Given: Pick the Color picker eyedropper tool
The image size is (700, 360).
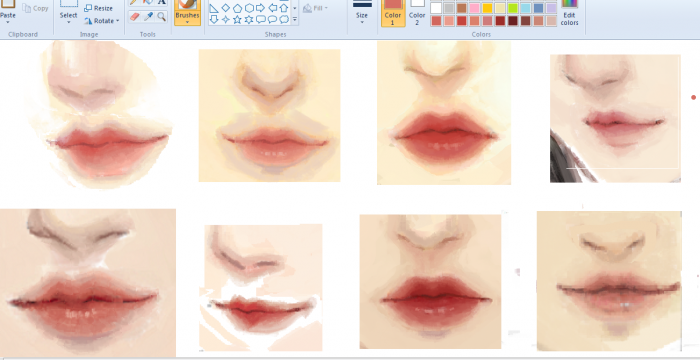Looking at the screenshot, I should click(x=148, y=17).
